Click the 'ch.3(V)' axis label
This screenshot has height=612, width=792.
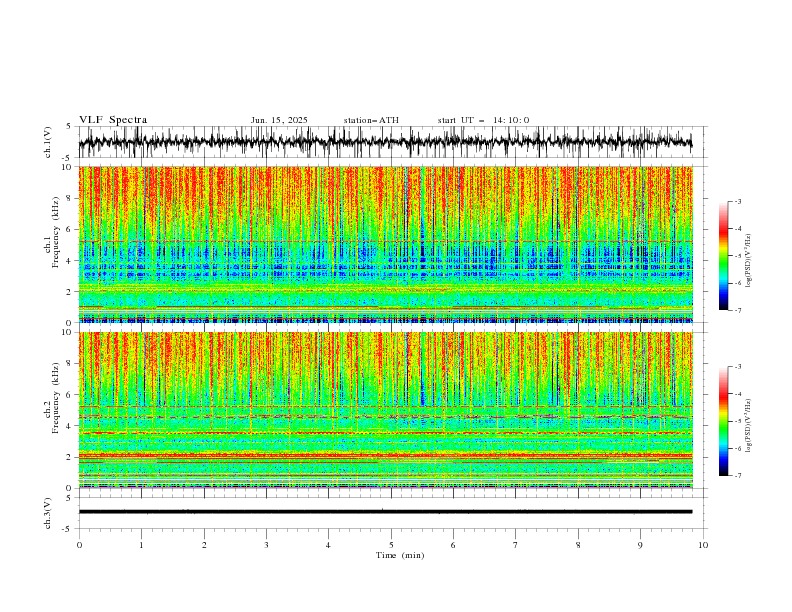tap(48, 513)
